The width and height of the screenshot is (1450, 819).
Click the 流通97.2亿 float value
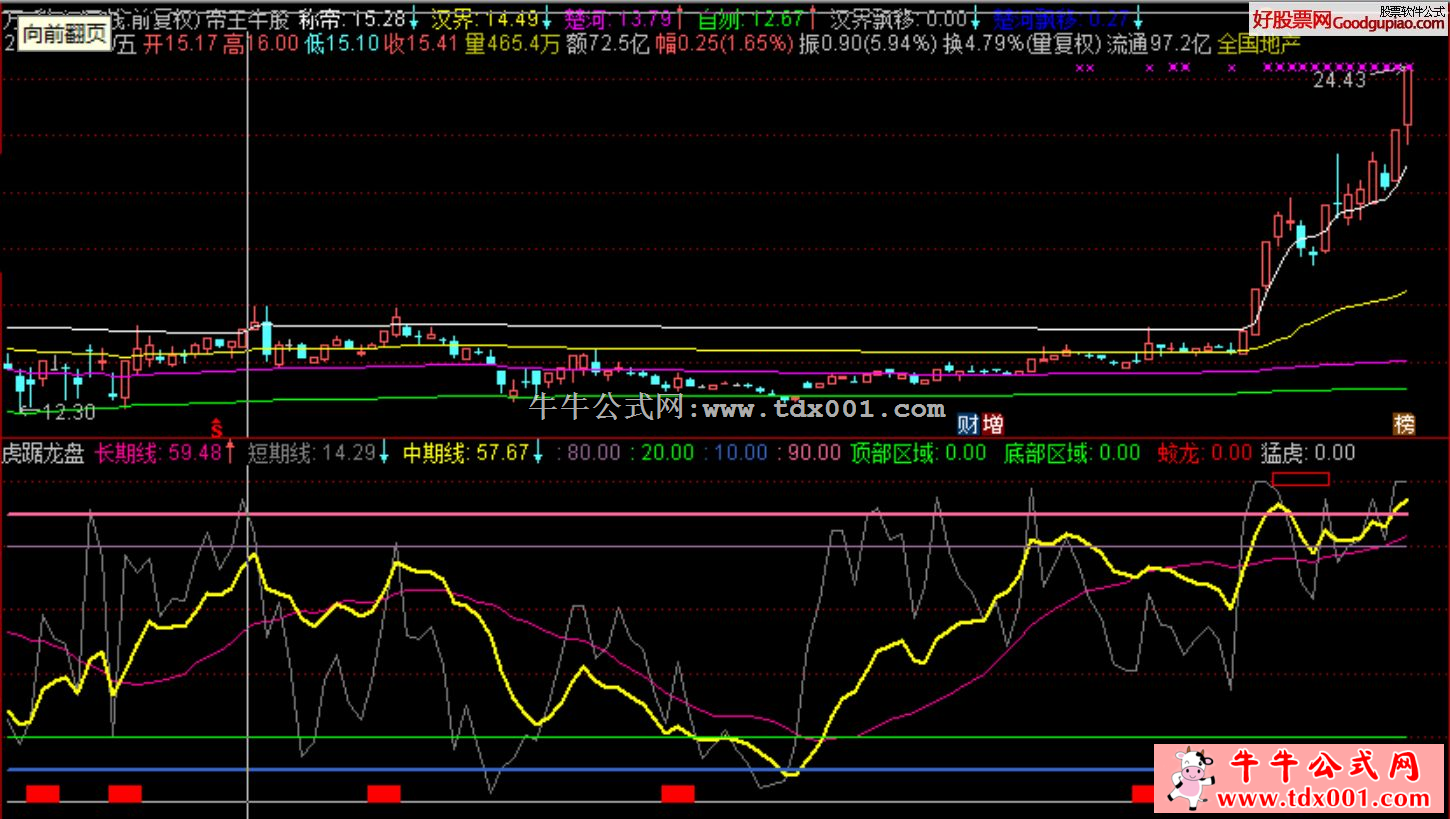coord(1157,43)
